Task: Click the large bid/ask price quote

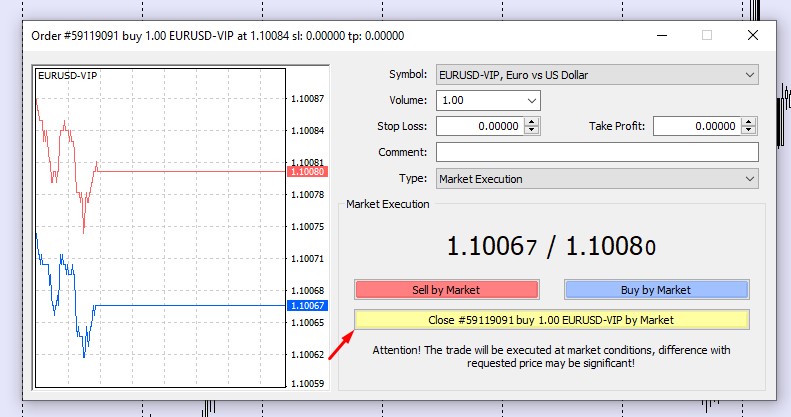Action: pos(551,246)
